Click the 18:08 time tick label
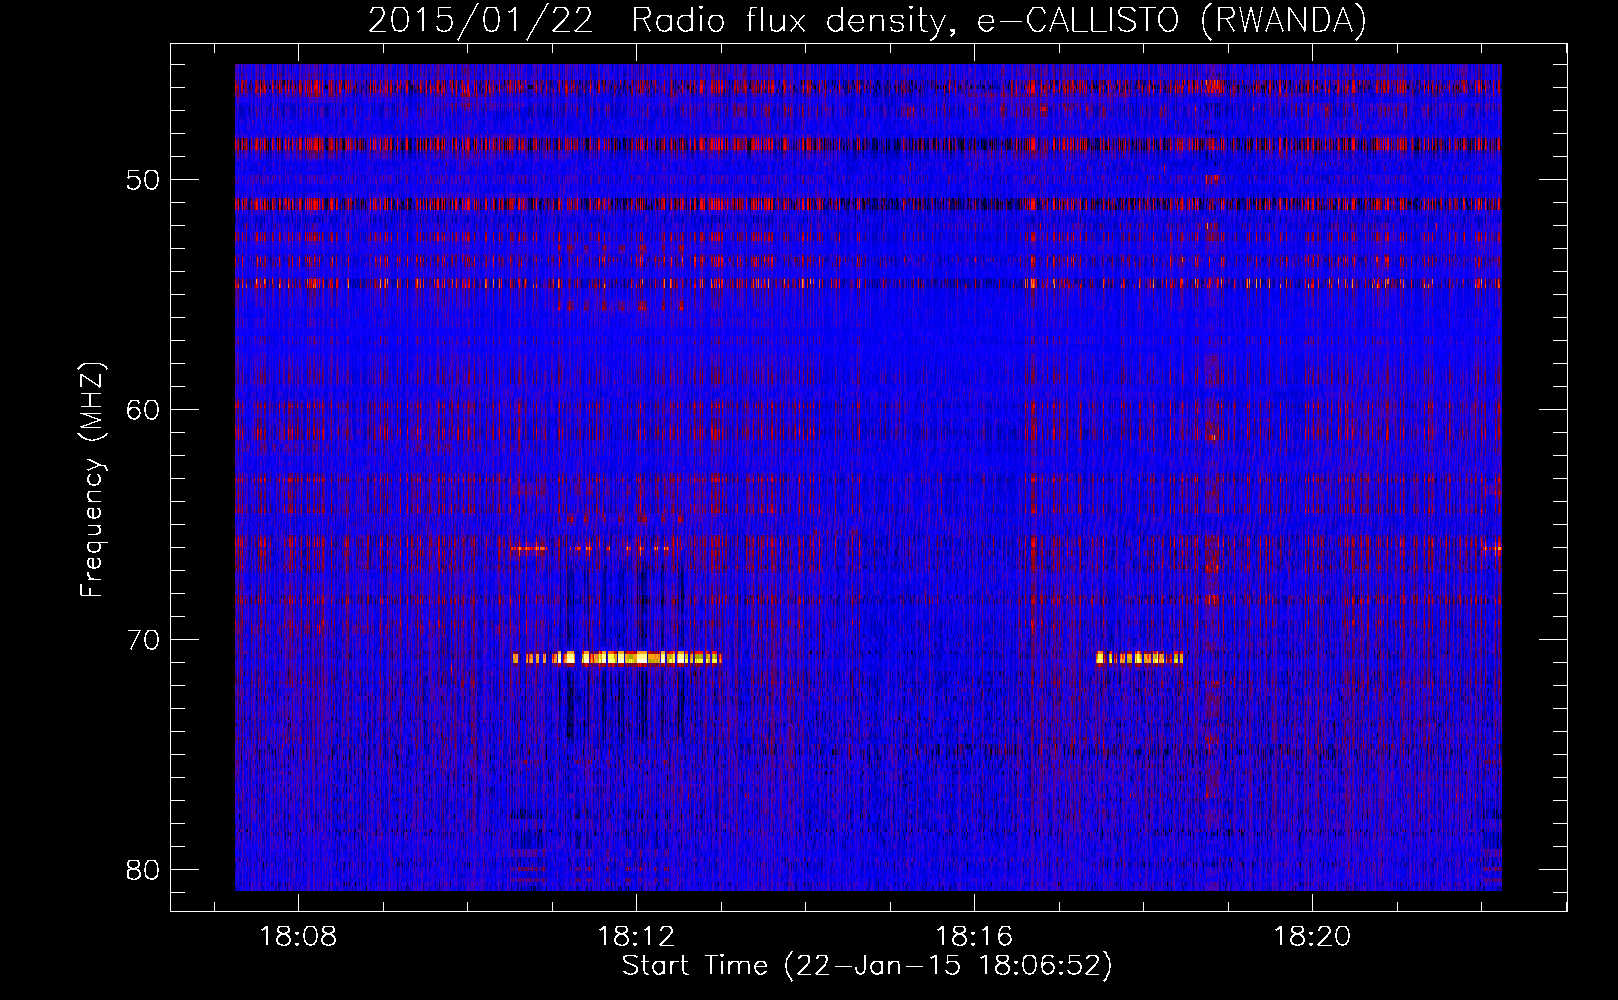 (x=298, y=937)
